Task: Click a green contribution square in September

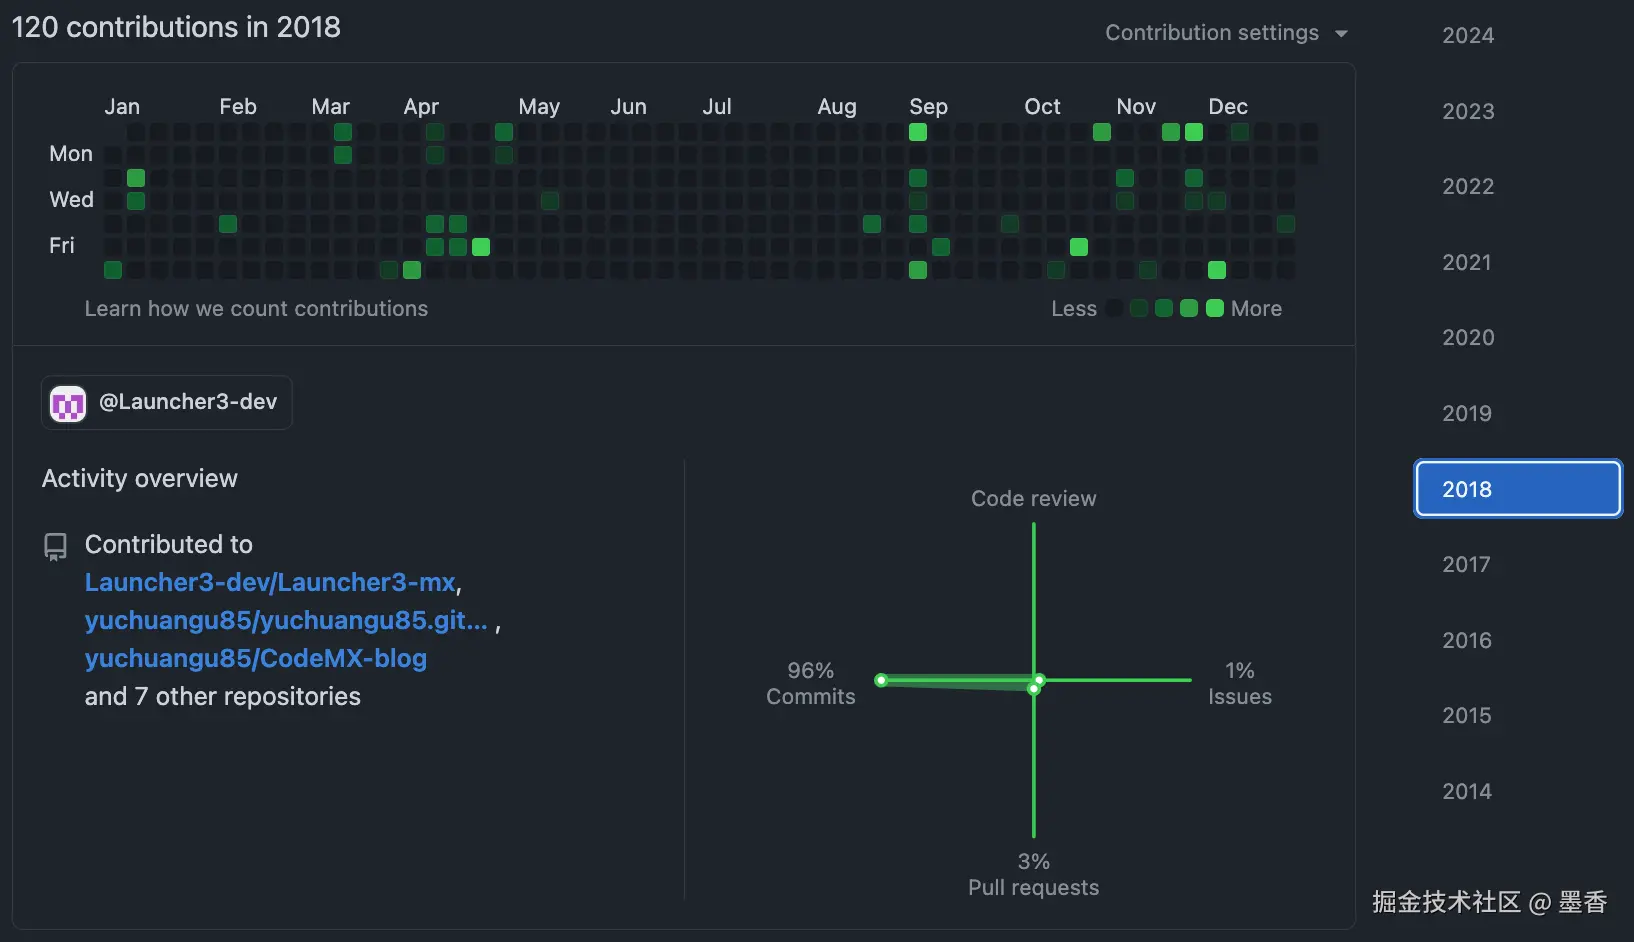Action: (x=917, y=131)
